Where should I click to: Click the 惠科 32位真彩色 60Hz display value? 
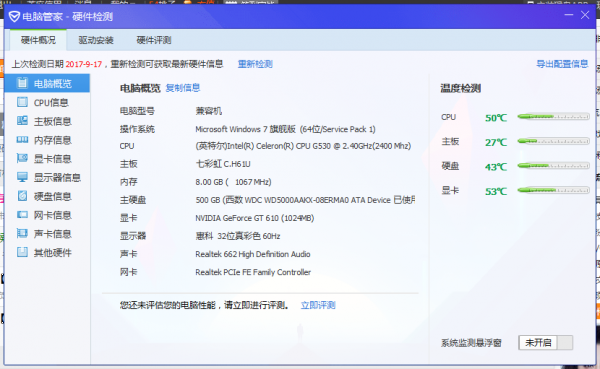coord(238,236)
